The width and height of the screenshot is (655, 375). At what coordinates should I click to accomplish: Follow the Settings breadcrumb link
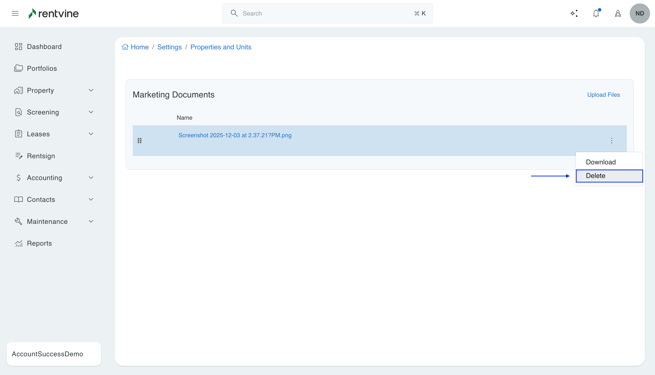(x=169, y=47)
